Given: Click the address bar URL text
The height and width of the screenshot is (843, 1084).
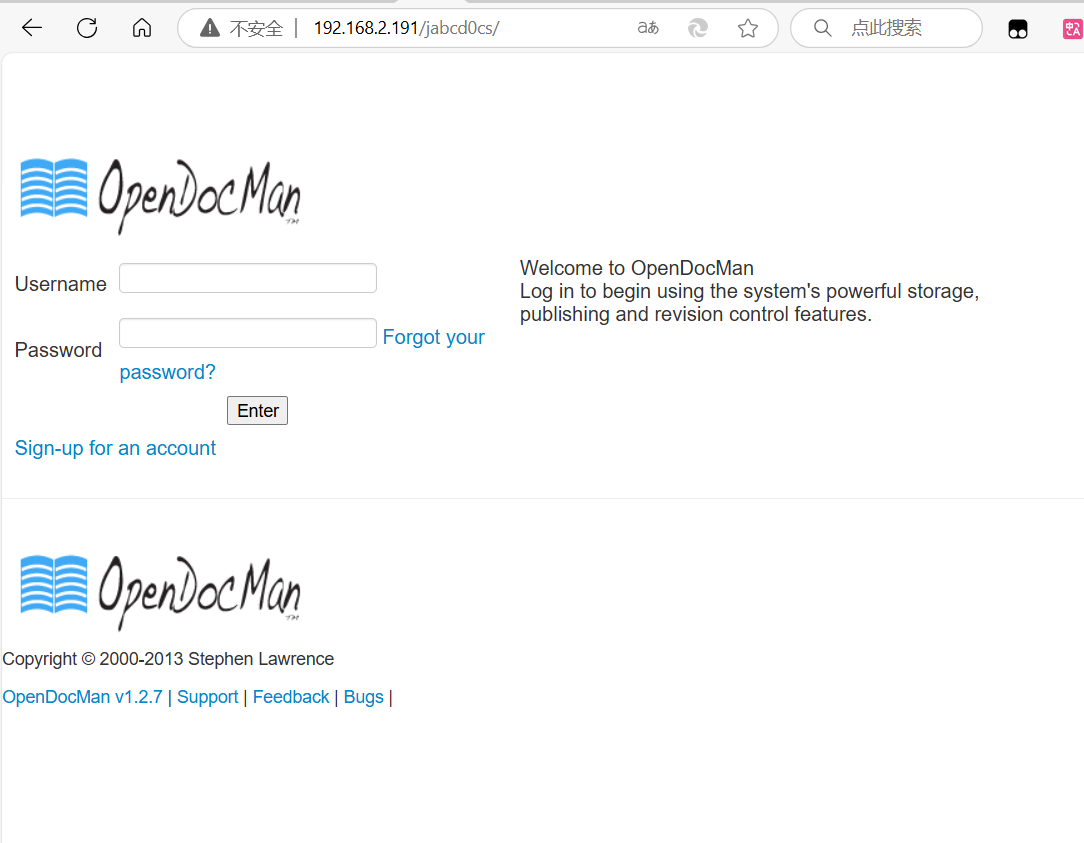Looking at the screenshot, I should [x=406, y=28].
